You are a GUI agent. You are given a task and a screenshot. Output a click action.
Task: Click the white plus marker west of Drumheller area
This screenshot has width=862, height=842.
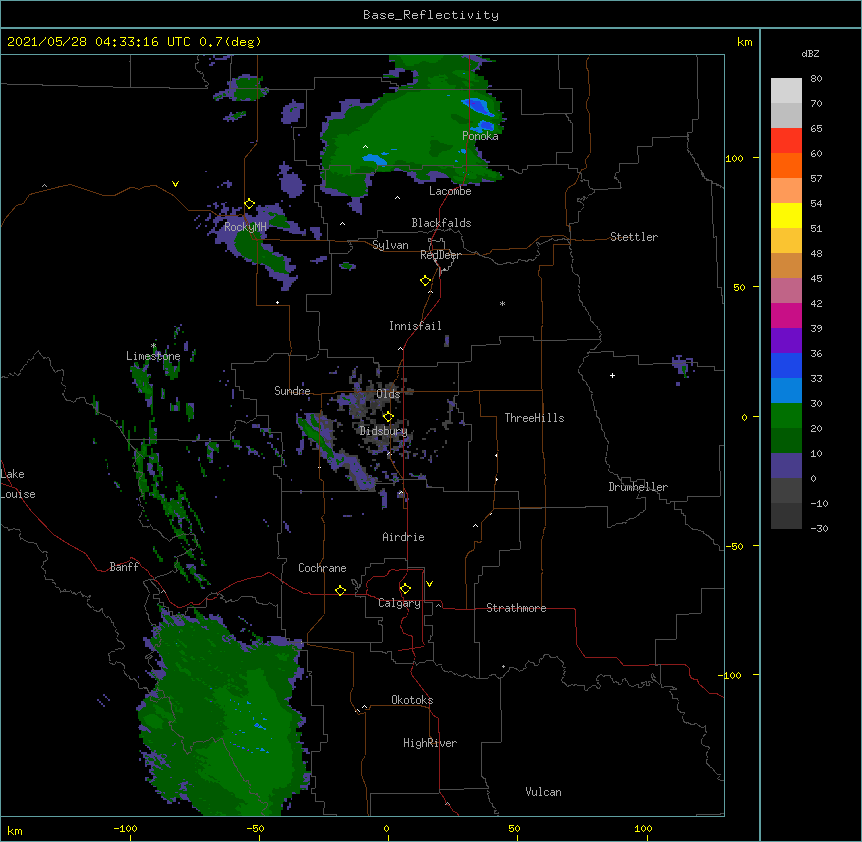[x=612, y=375]
